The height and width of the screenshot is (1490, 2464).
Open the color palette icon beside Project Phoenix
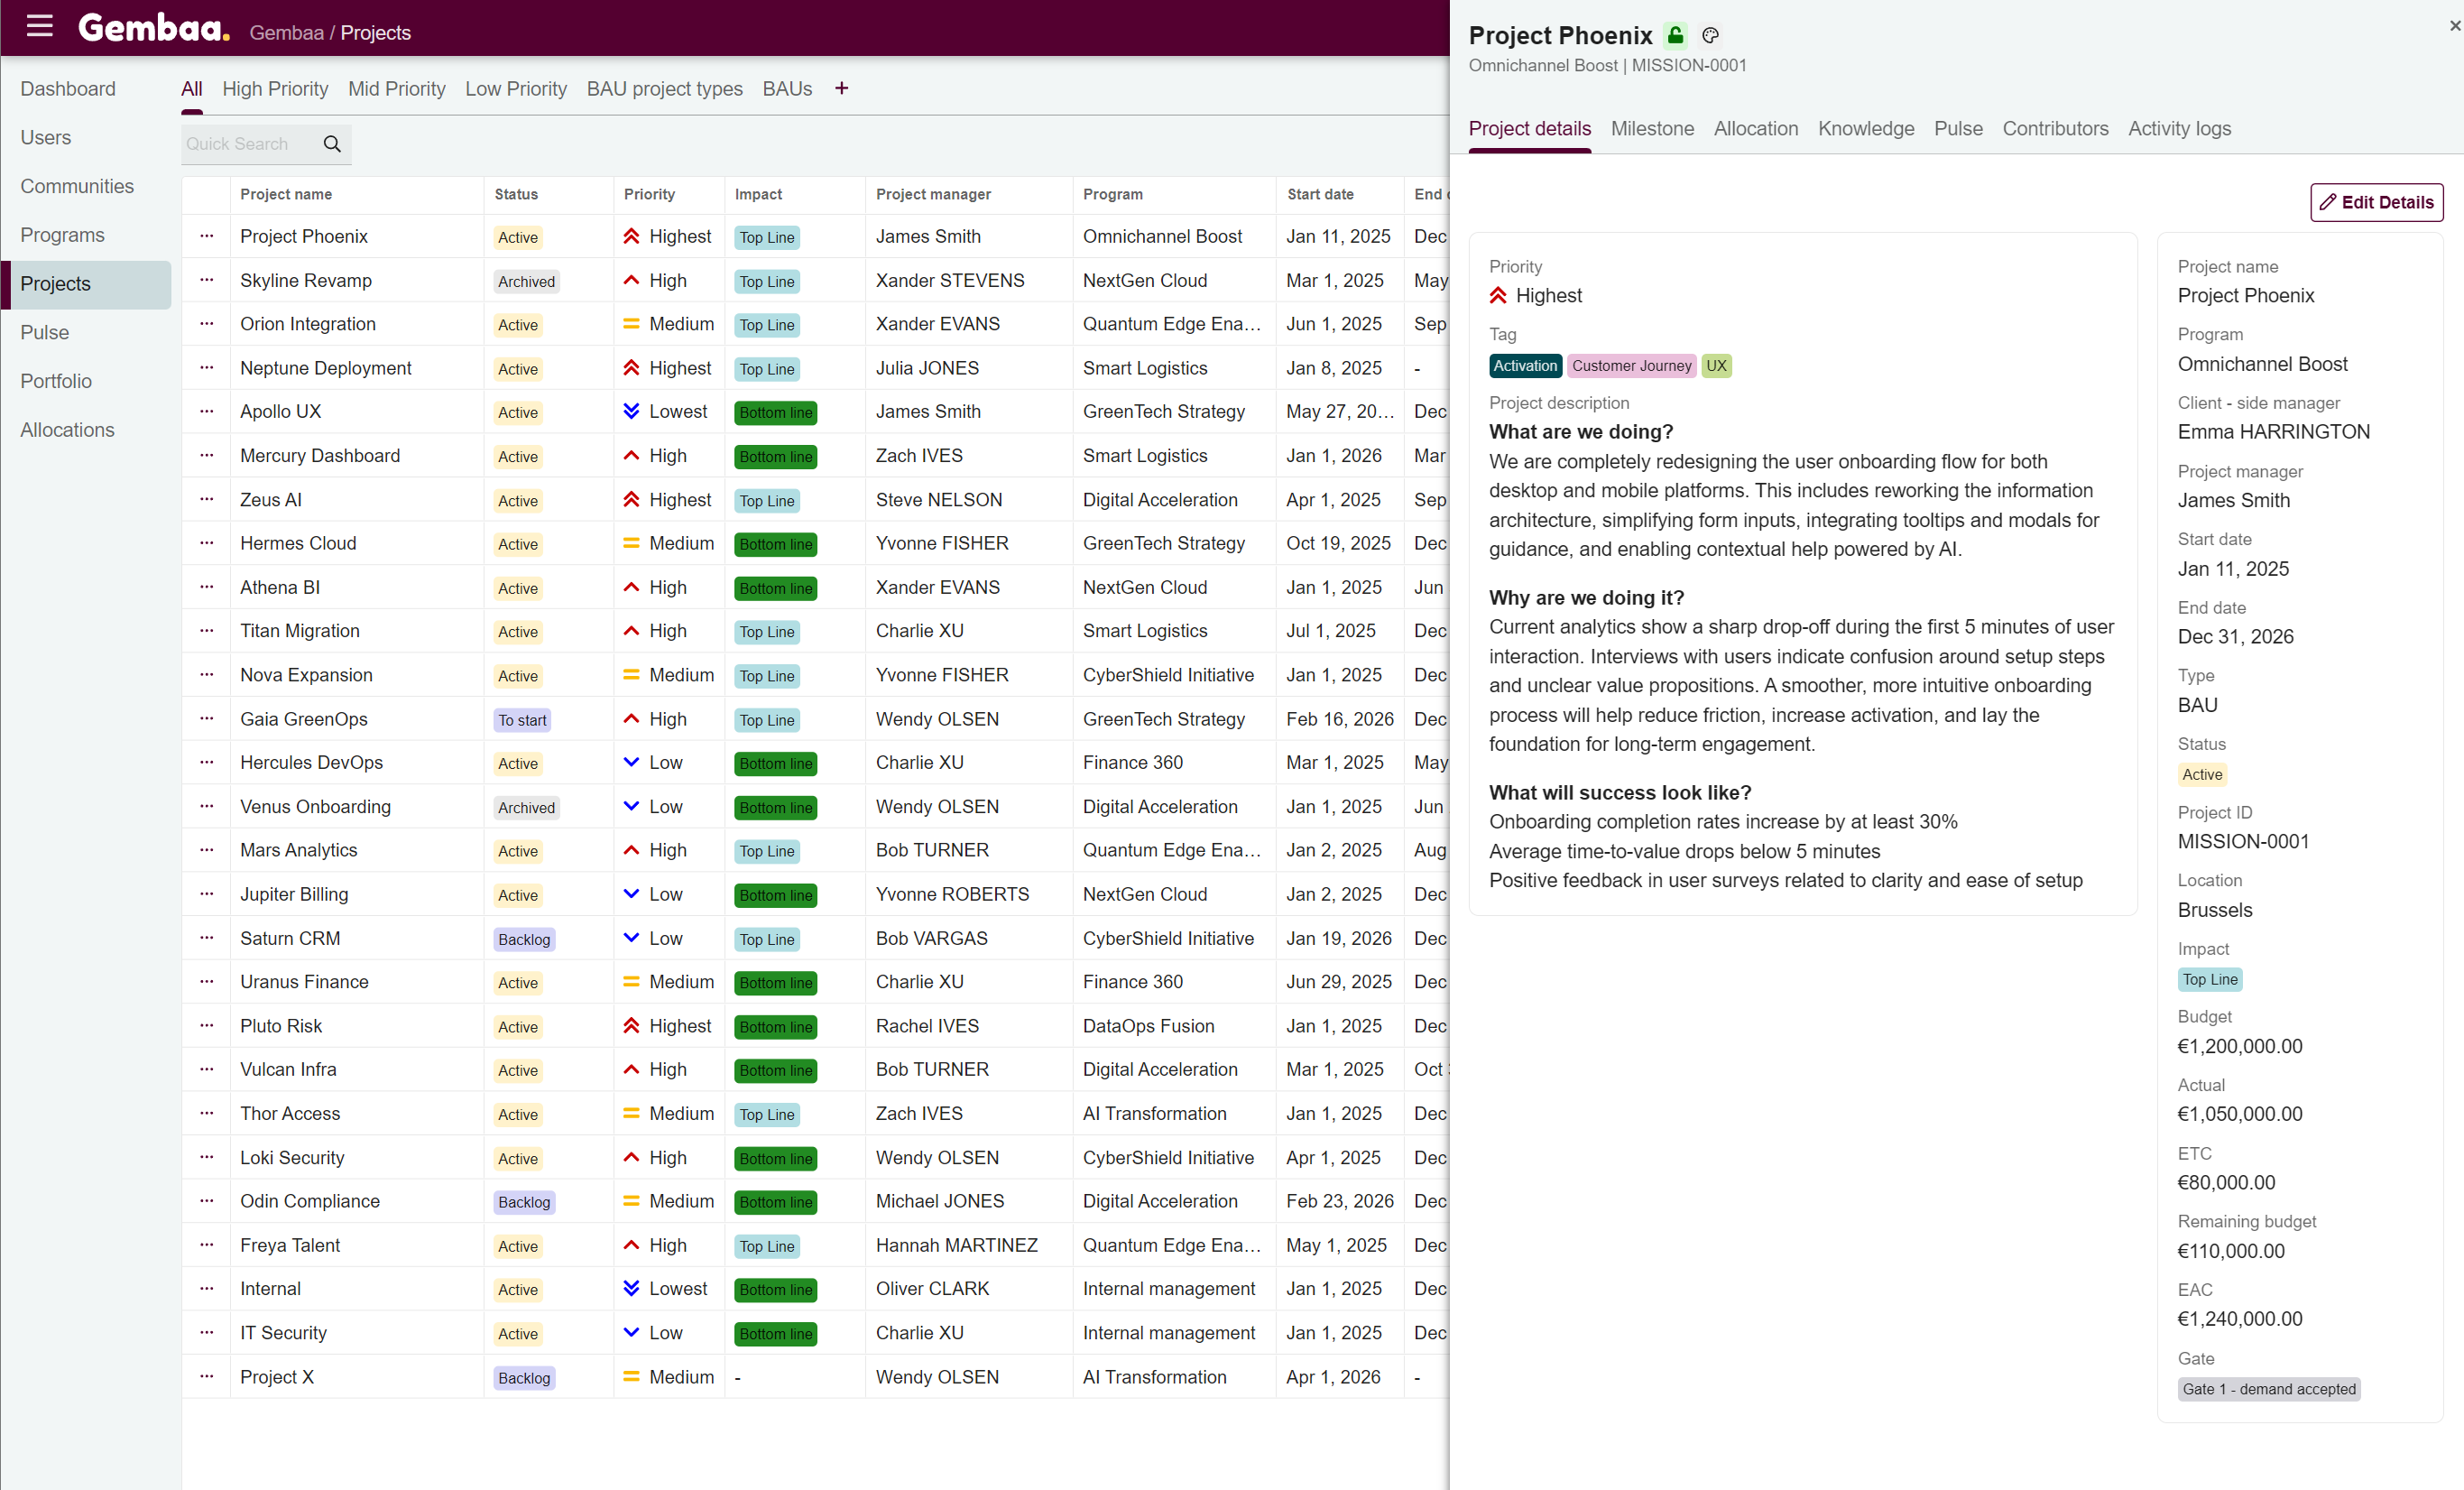(x=1710, y=36)
